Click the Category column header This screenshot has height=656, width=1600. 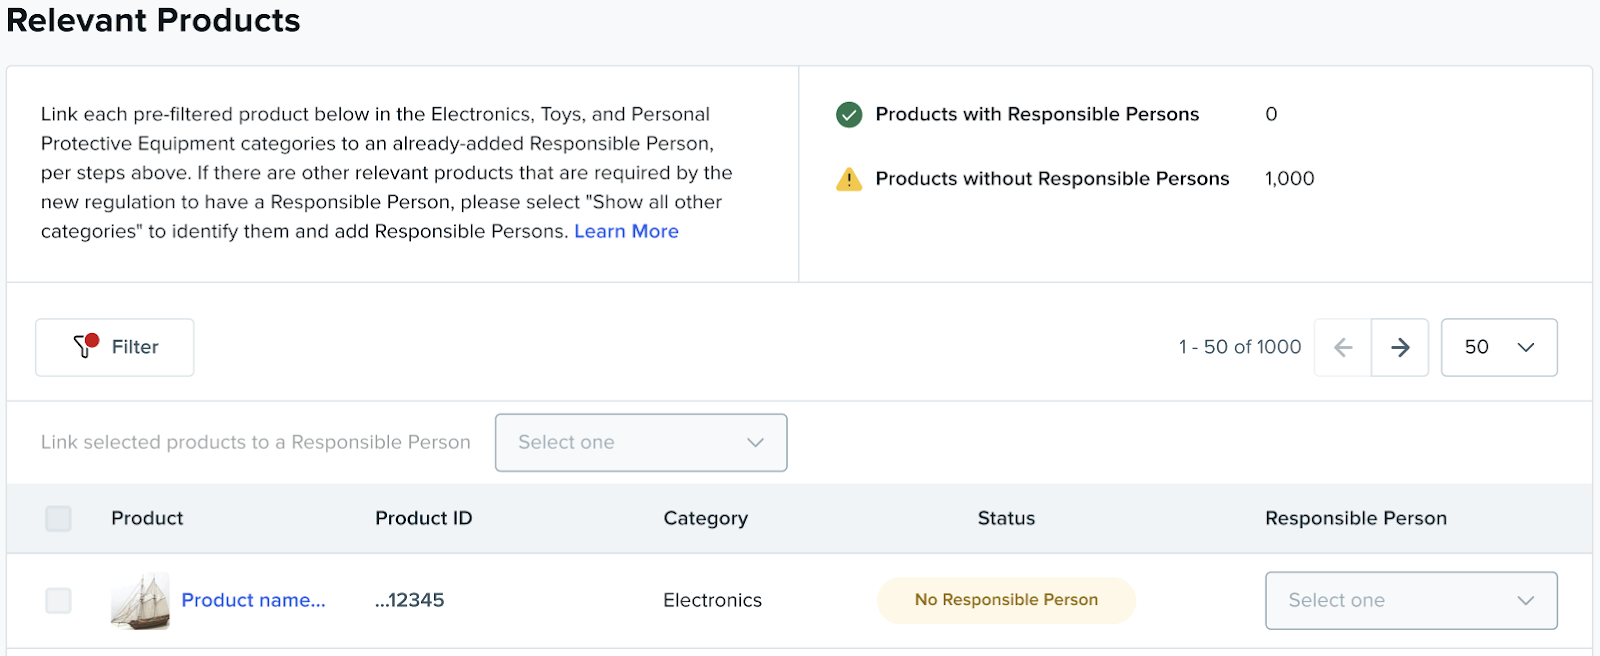(705, 518)
